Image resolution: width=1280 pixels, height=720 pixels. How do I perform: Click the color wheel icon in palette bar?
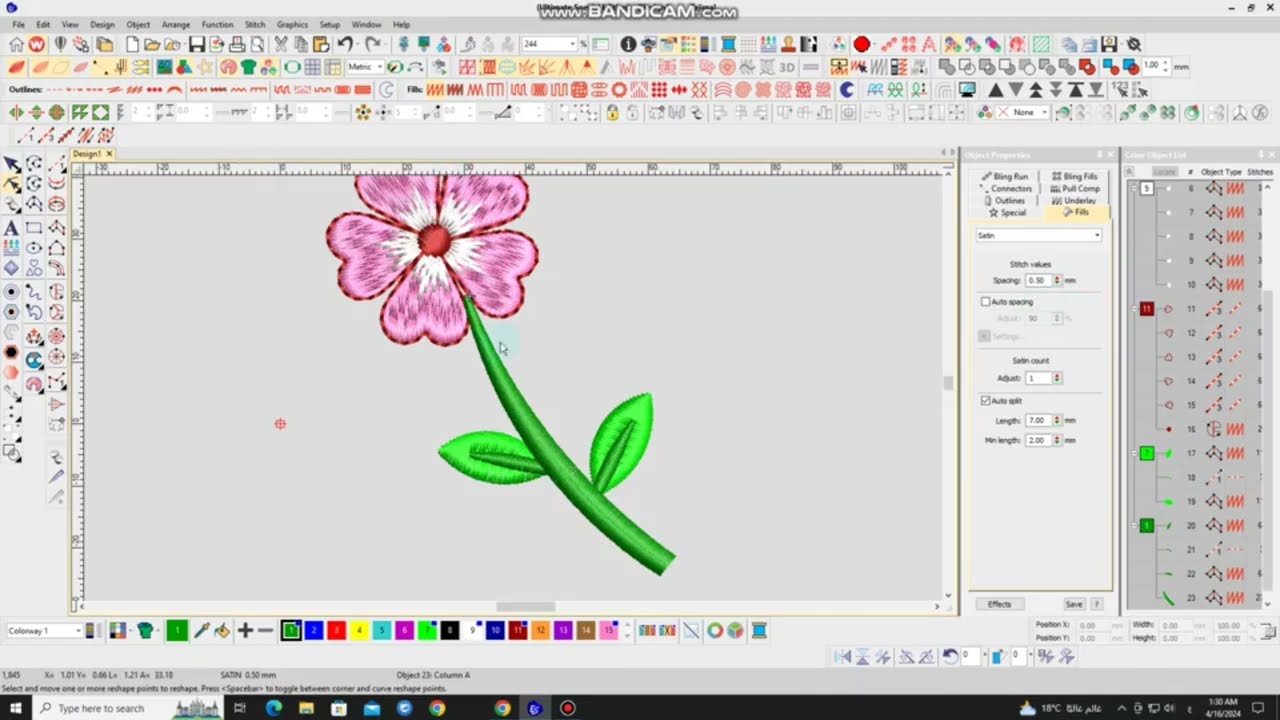715,630
